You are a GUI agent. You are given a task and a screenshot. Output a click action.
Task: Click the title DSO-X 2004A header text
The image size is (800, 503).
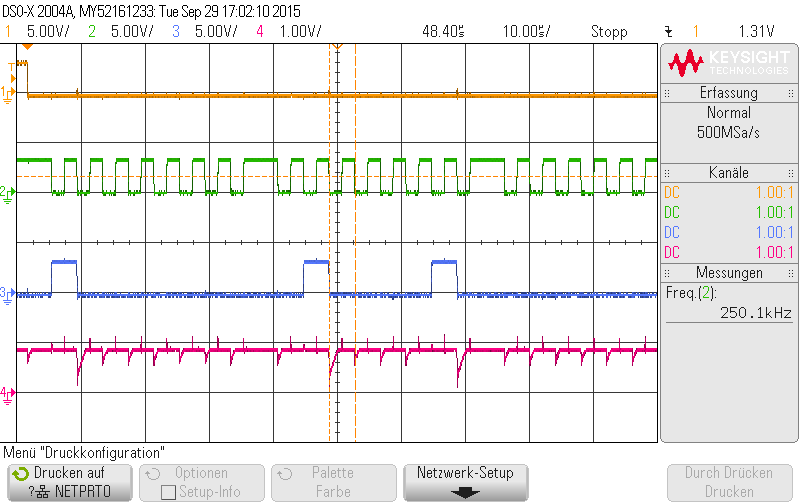click(x=152, y=11)
